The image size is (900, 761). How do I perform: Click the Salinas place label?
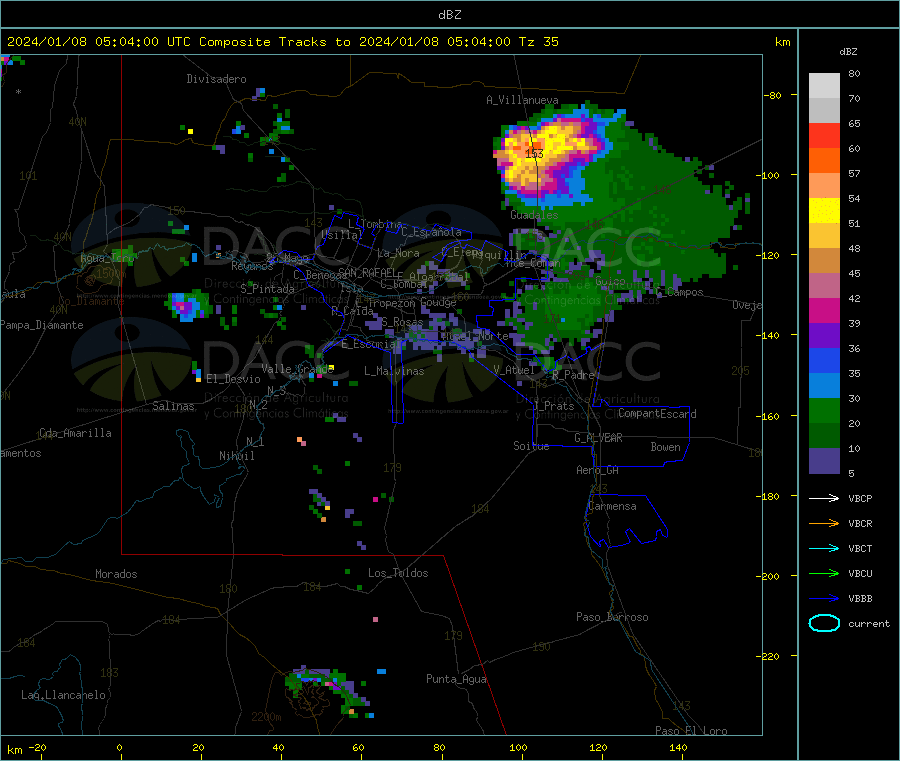pos(173,406)
